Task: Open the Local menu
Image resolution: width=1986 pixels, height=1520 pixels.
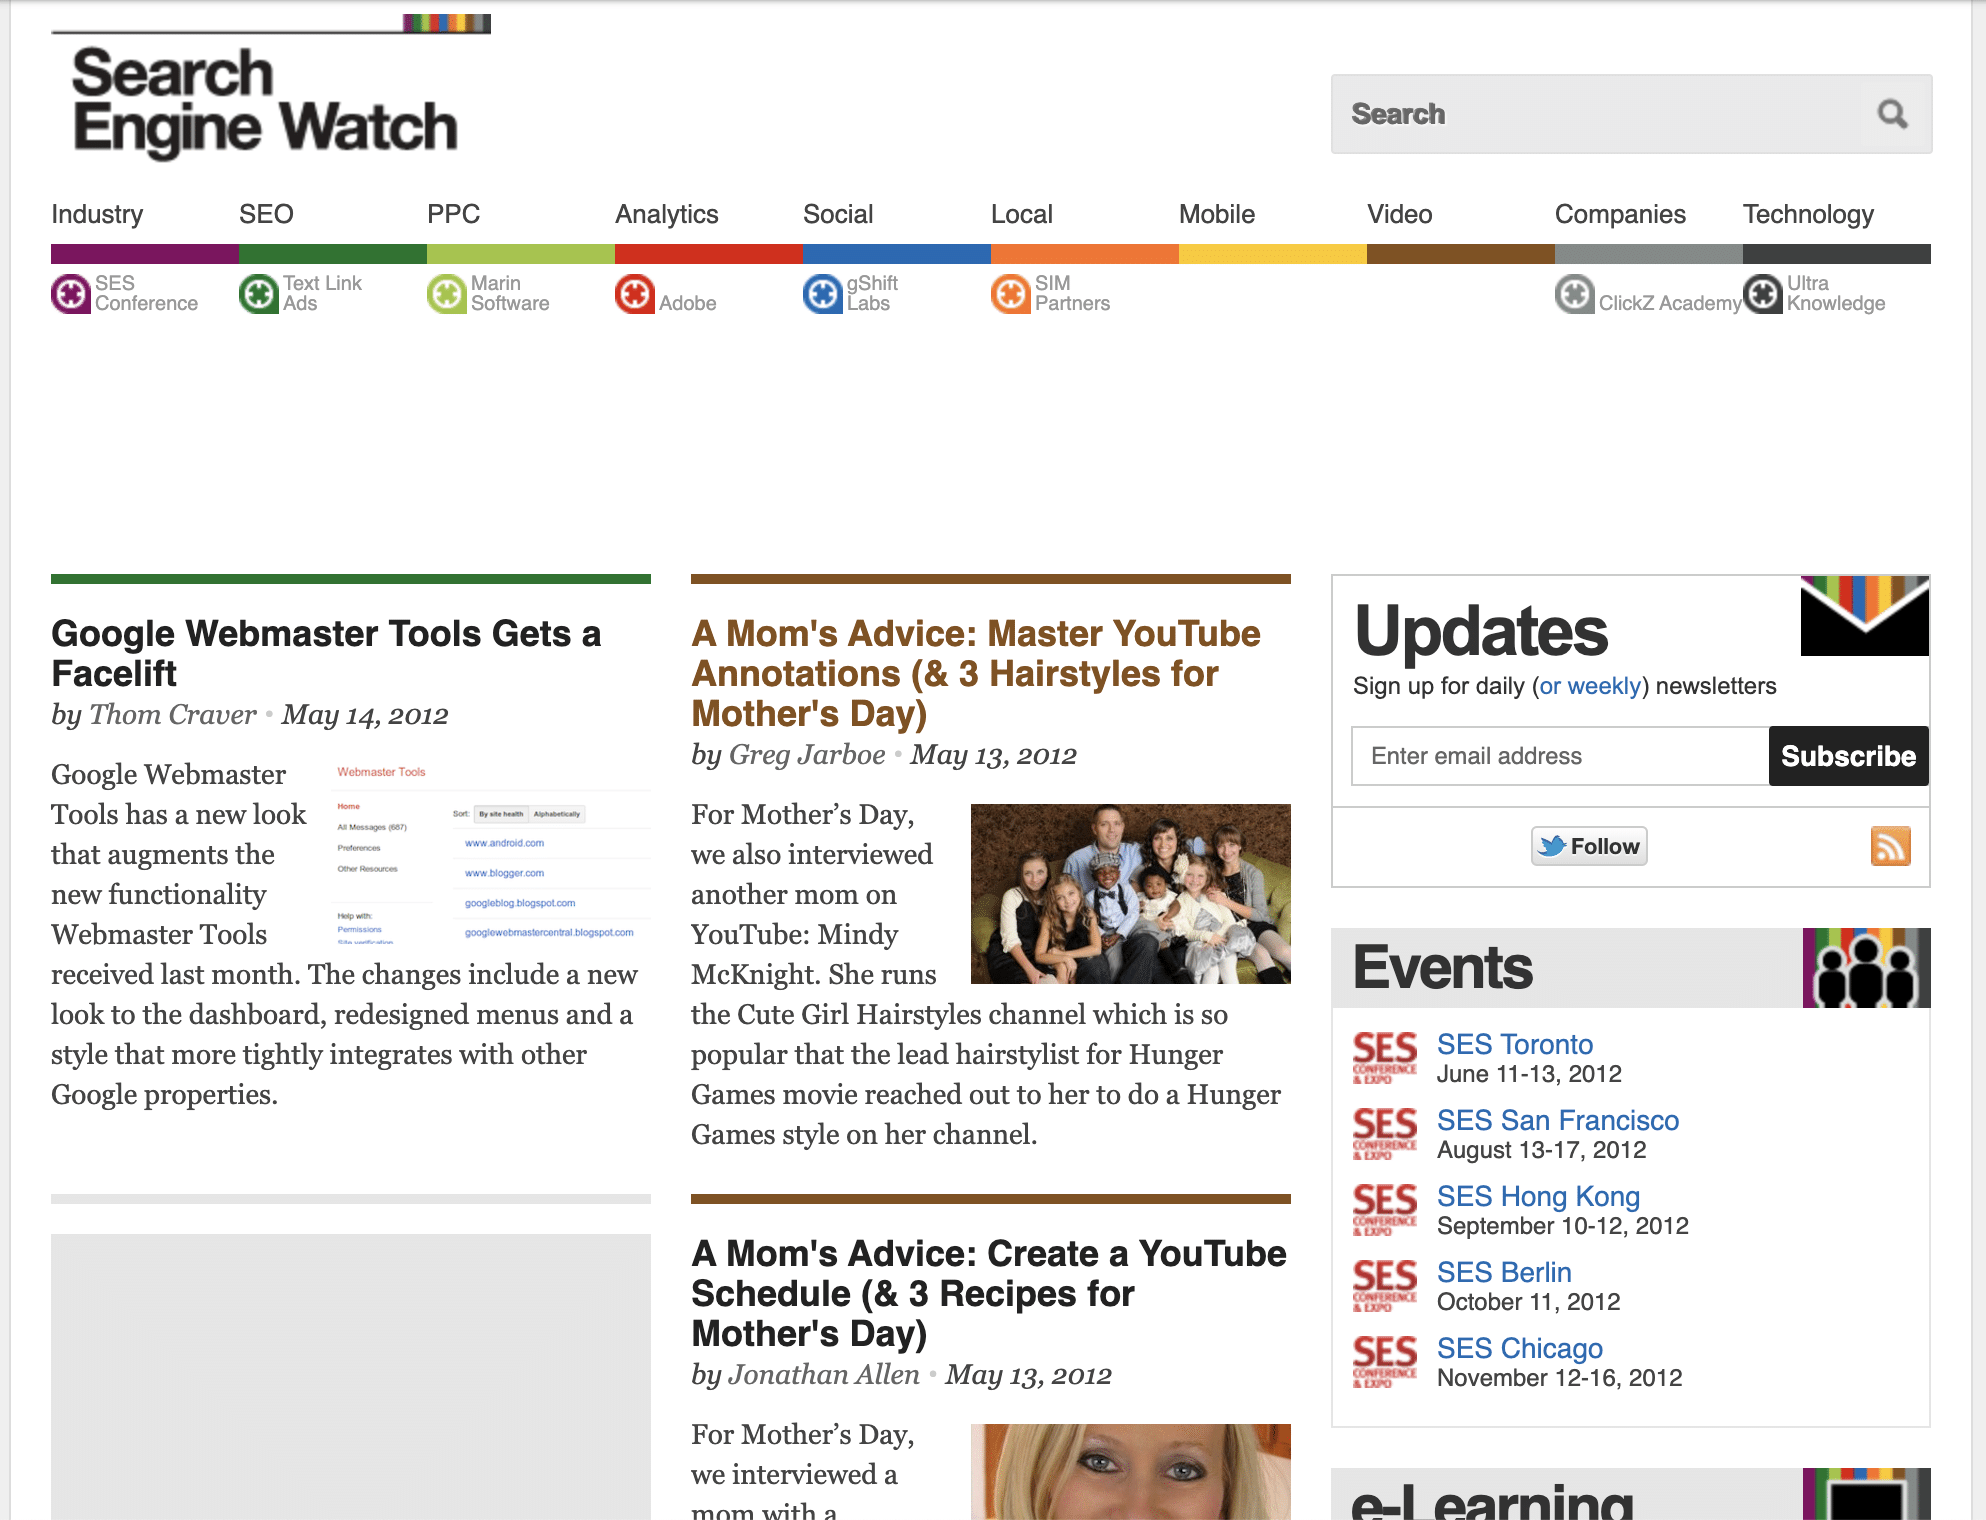Action: [x=1022, y=214]
